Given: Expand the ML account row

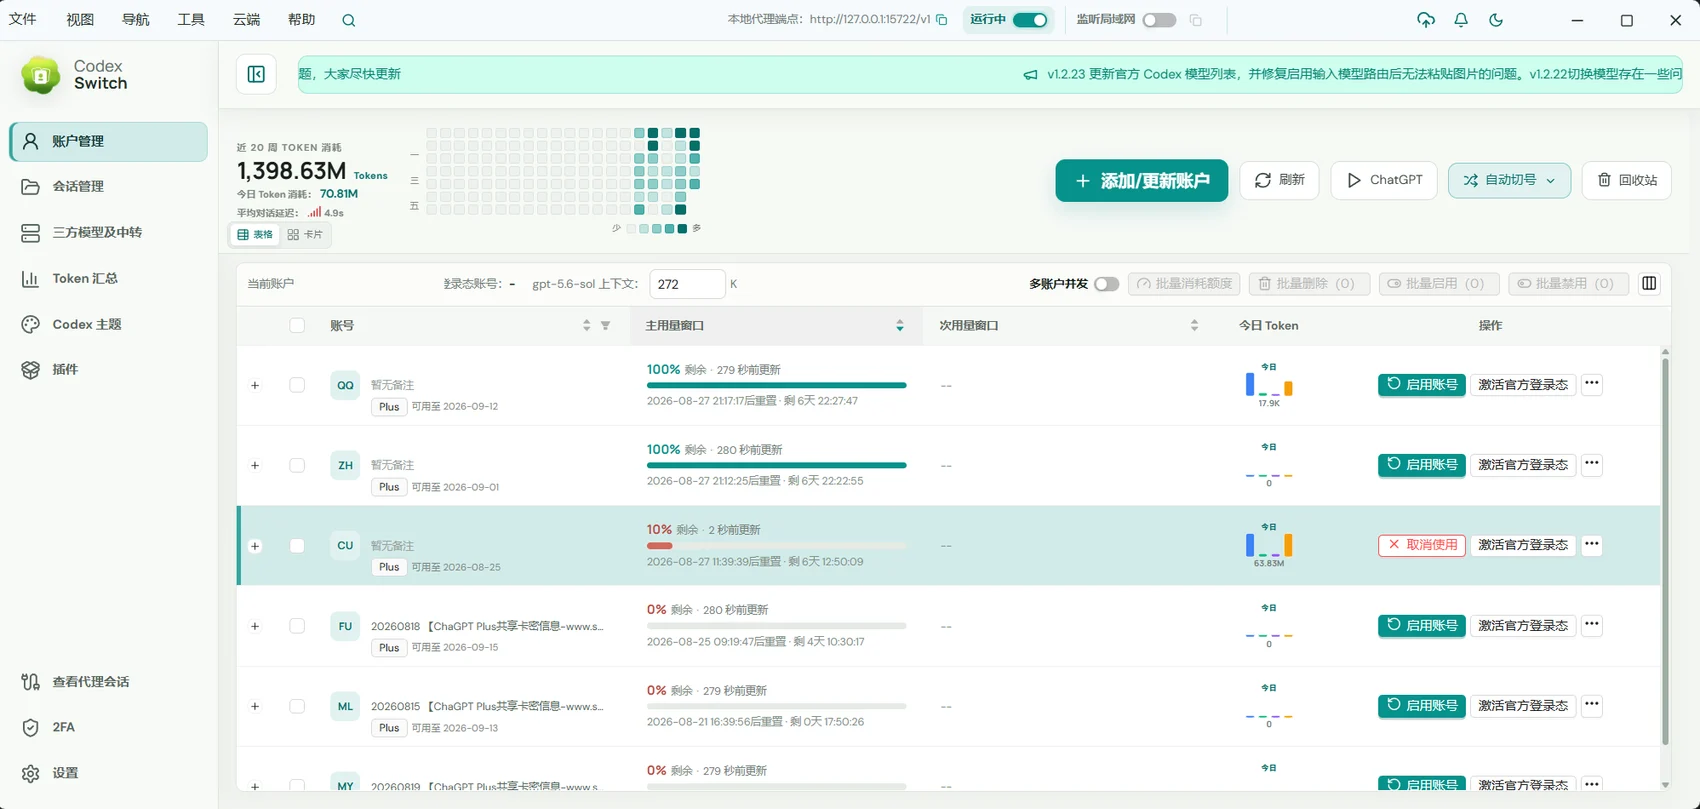Looking at the screenshot, I should [255, 706].
